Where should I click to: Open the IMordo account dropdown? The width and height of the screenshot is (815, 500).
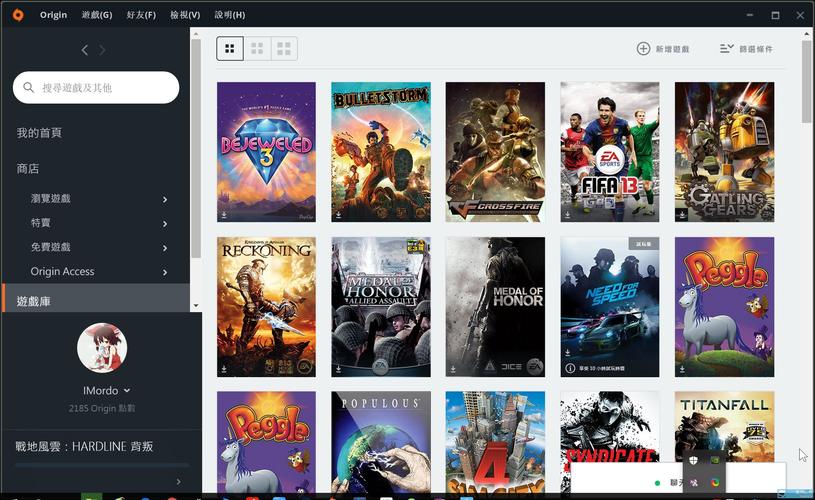click(x=107, y=390)
